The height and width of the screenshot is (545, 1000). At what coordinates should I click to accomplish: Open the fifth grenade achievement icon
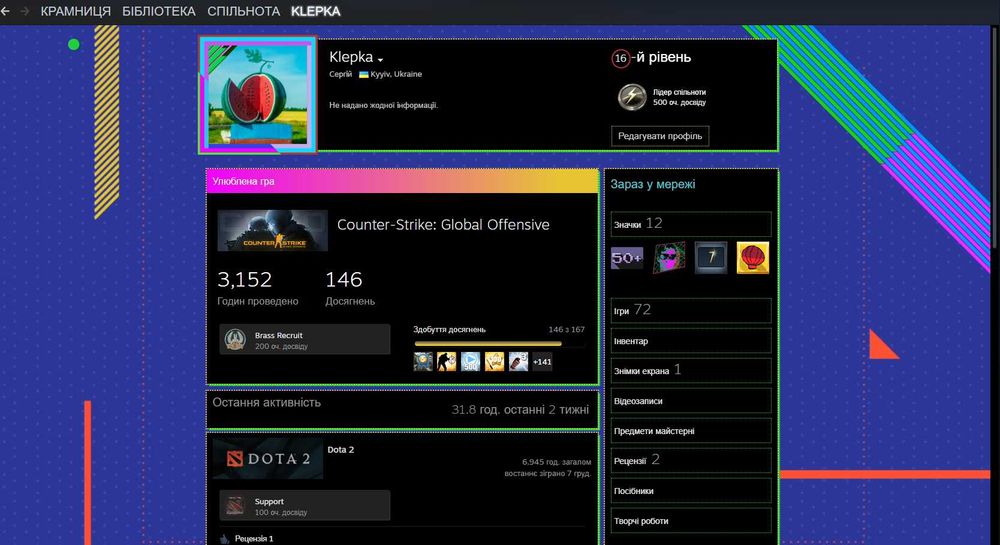518,361
